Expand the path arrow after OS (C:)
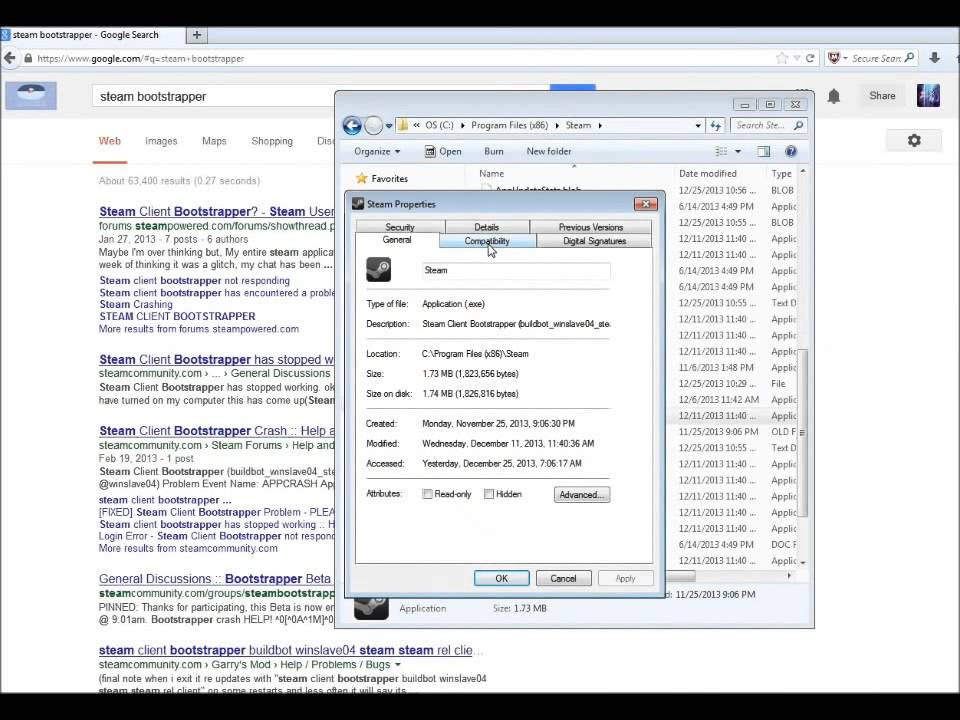 pos(462,126)
